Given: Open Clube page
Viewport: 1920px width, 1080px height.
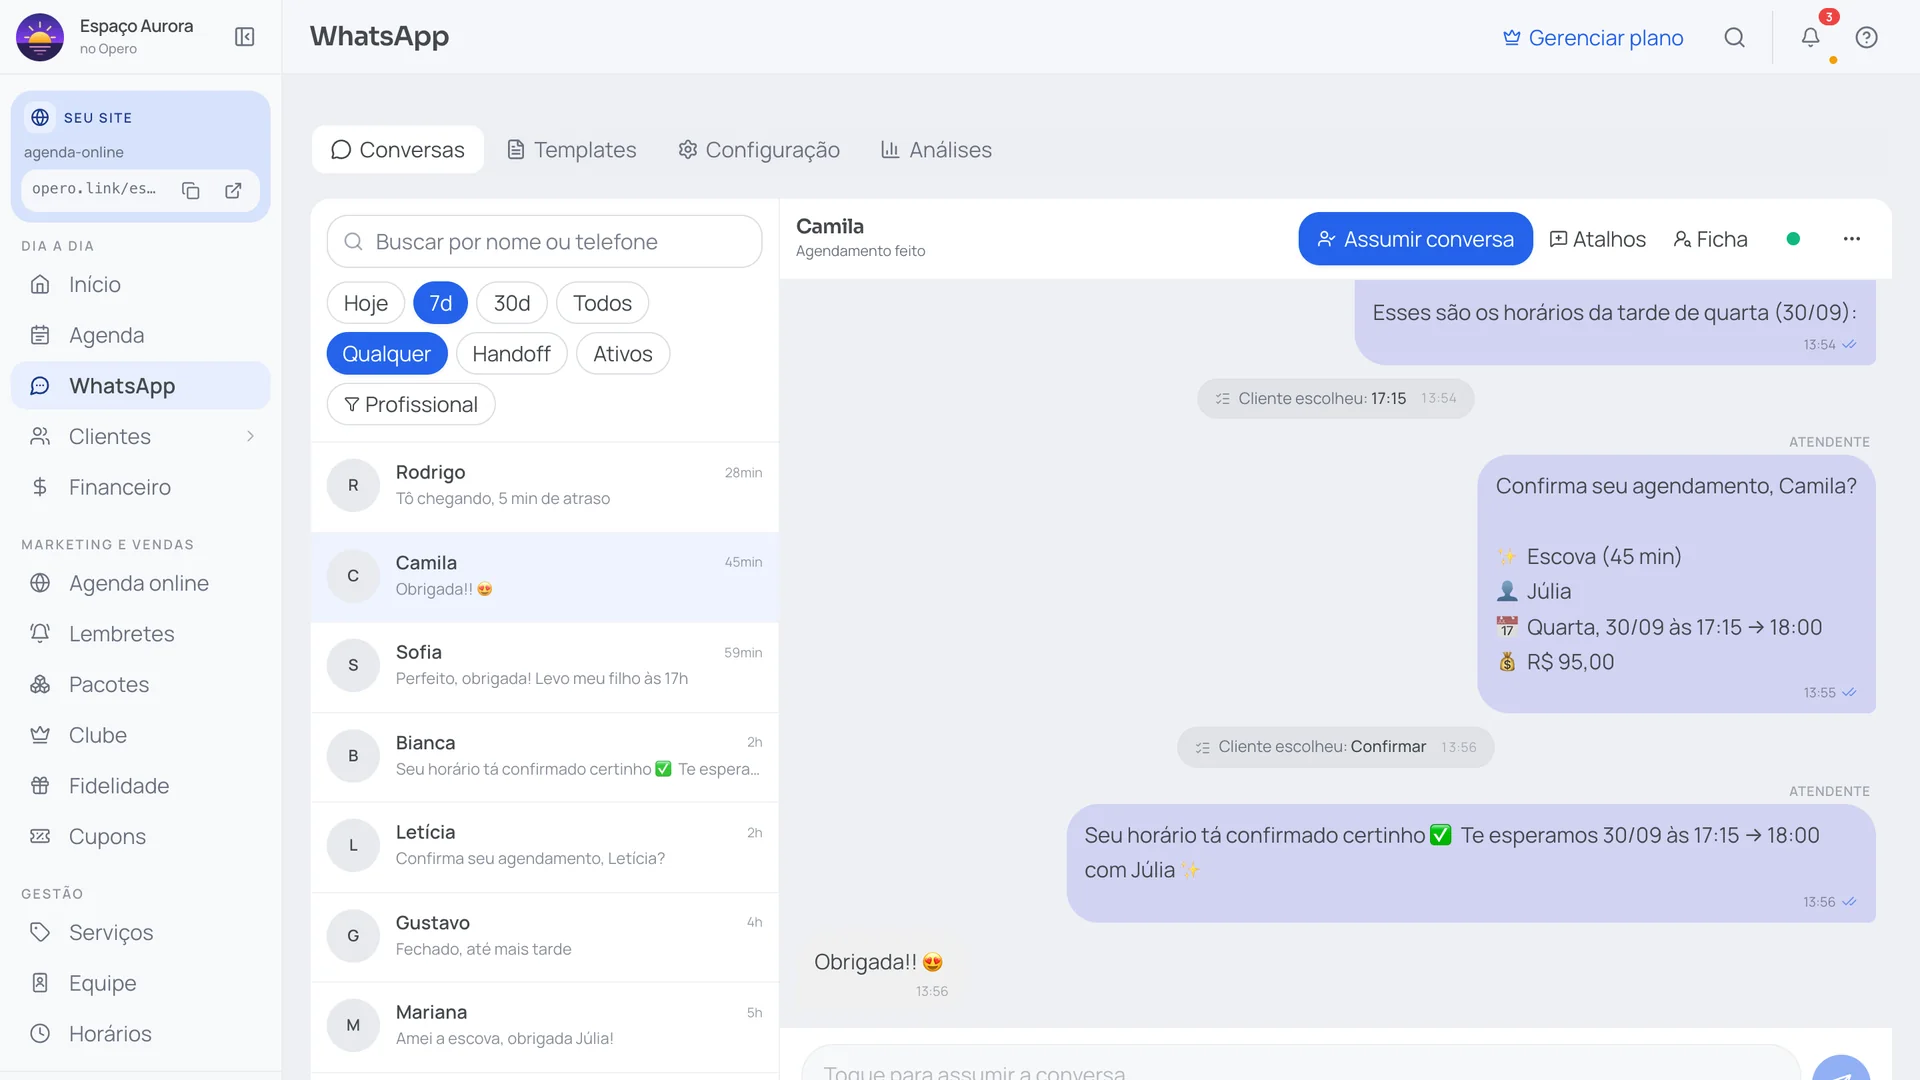Looking at the screenshot, I should (x=141, y=735).
